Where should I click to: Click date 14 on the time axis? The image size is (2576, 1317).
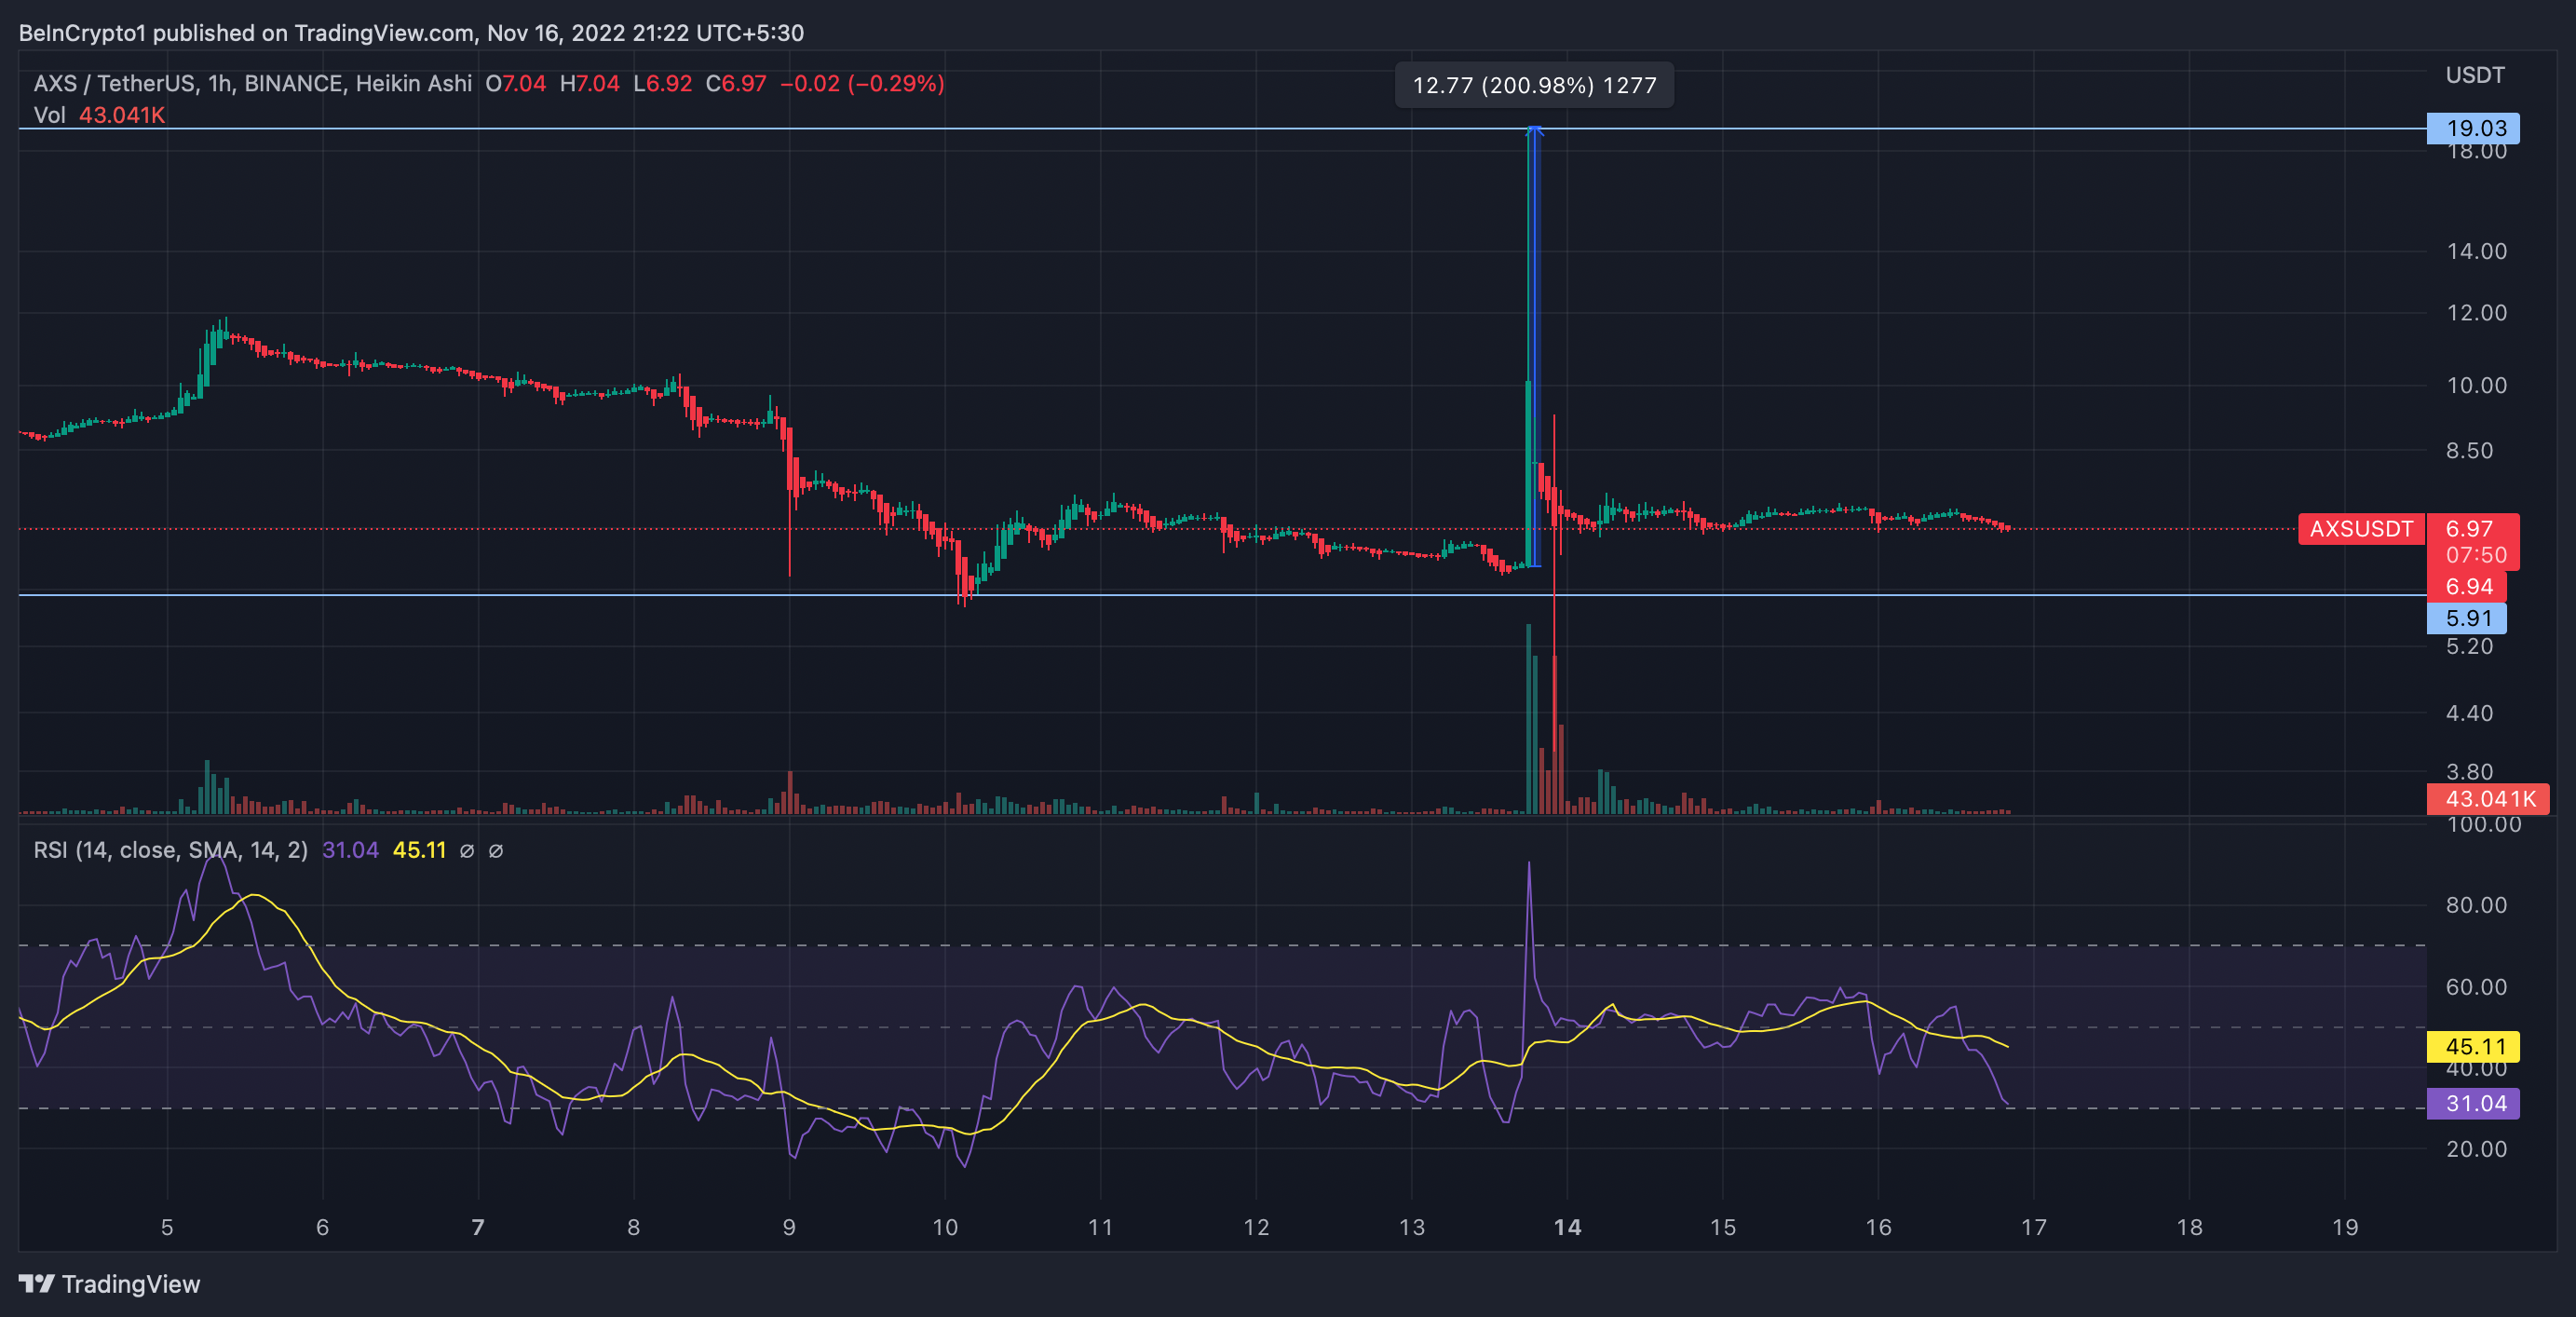point(1566,1227)
